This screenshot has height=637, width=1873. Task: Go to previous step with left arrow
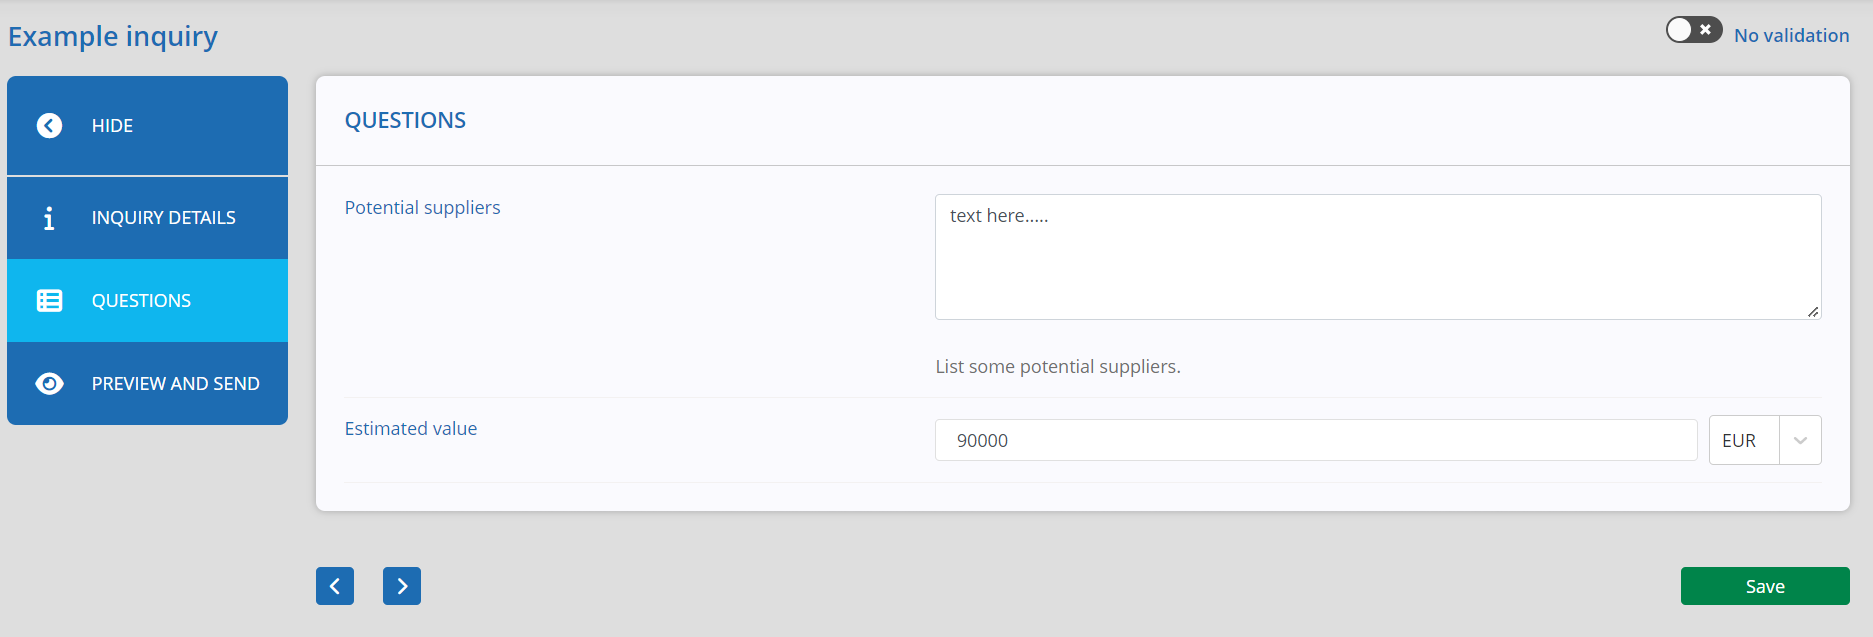pos(335,586)
